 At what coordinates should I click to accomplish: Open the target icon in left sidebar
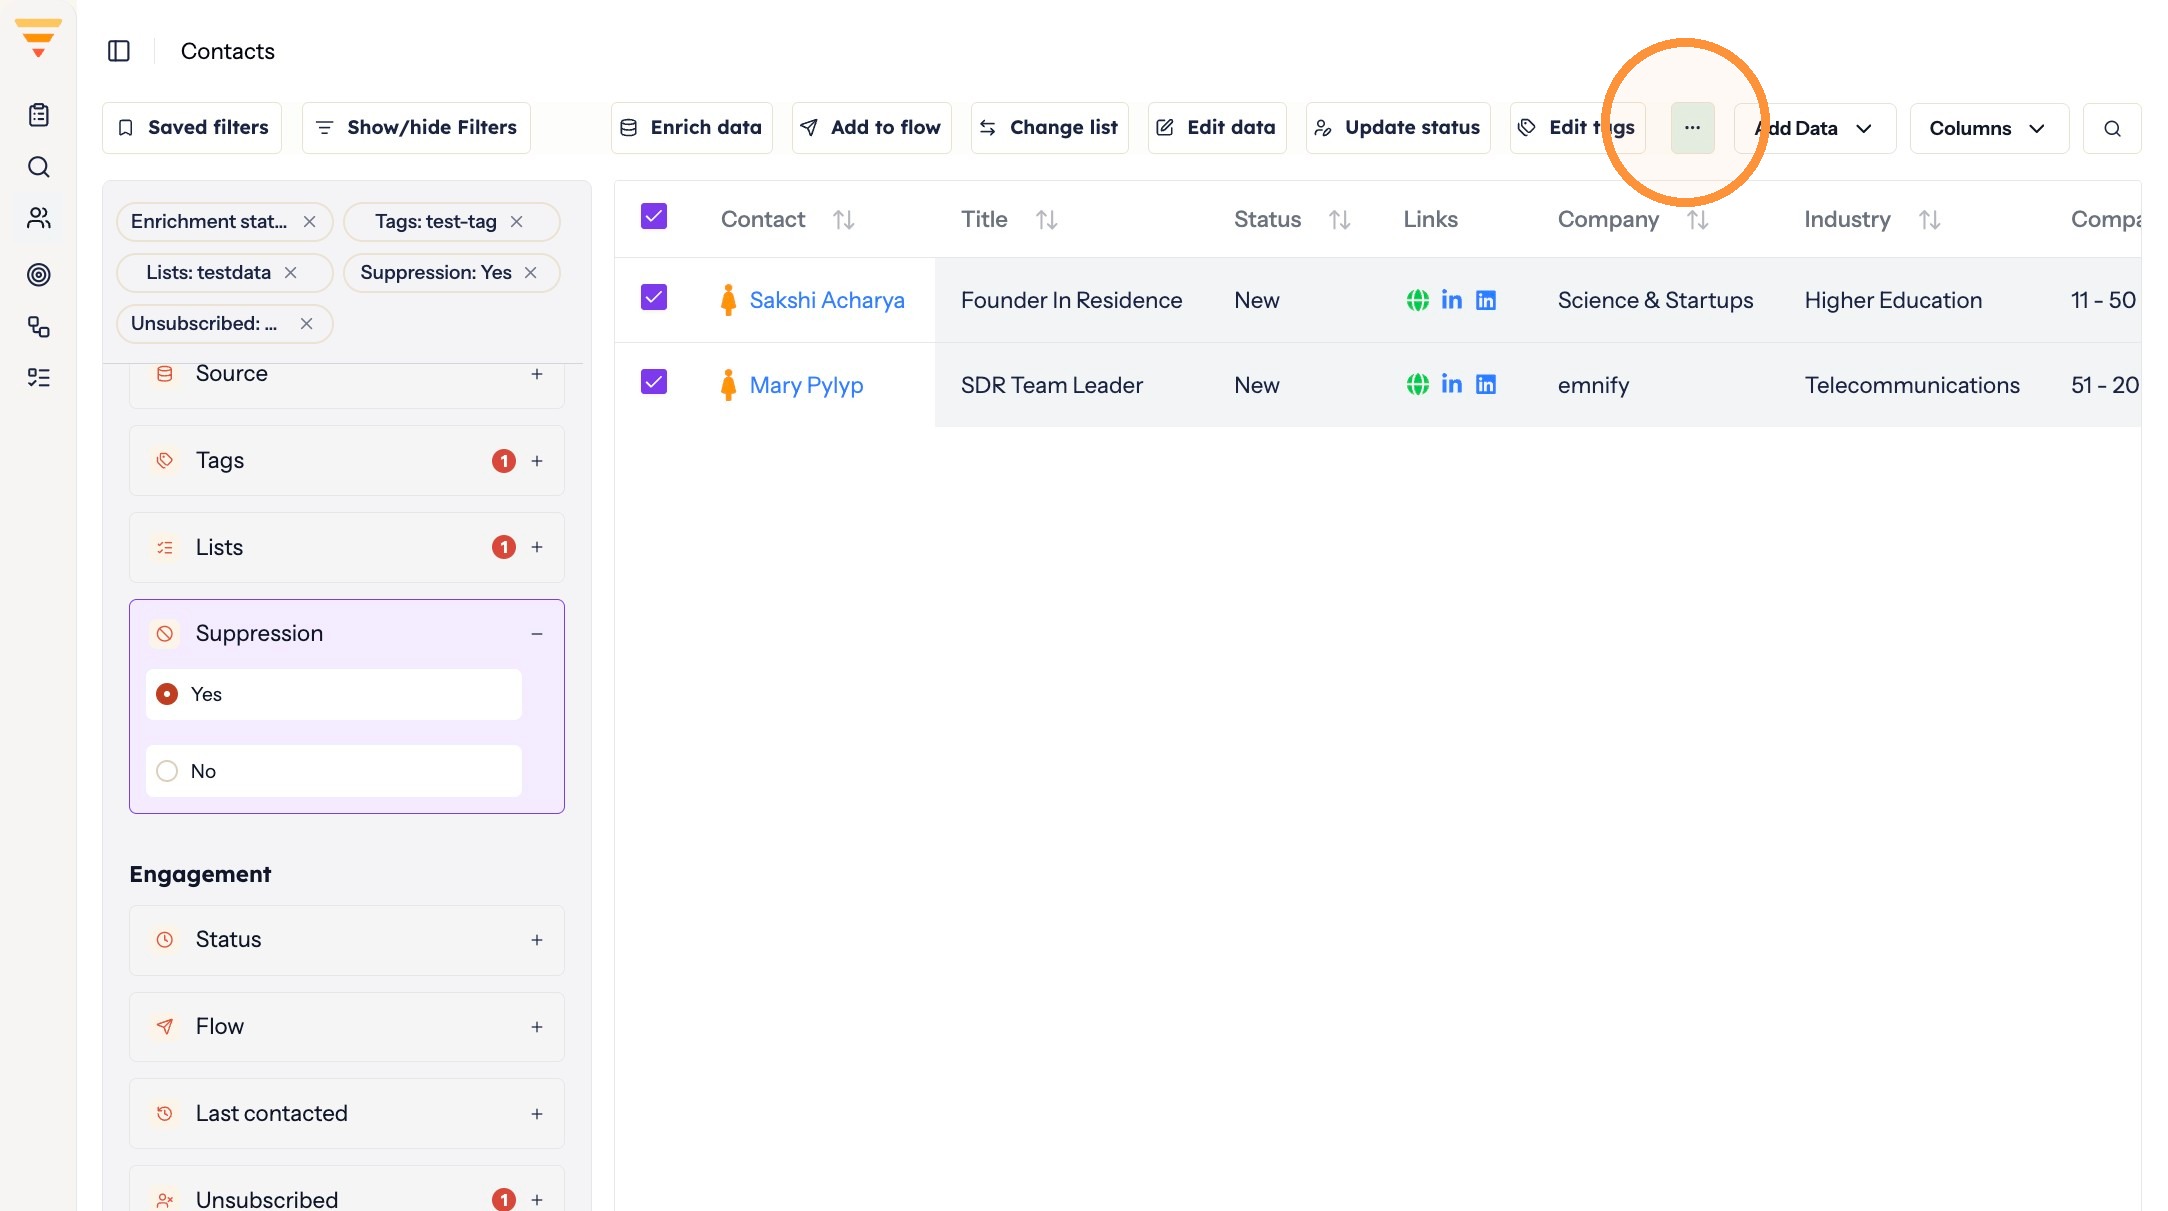click(39, 274)
